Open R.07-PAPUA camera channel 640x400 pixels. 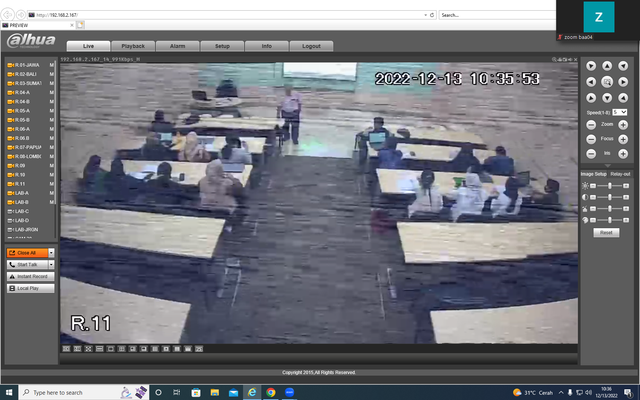(24, 147)
